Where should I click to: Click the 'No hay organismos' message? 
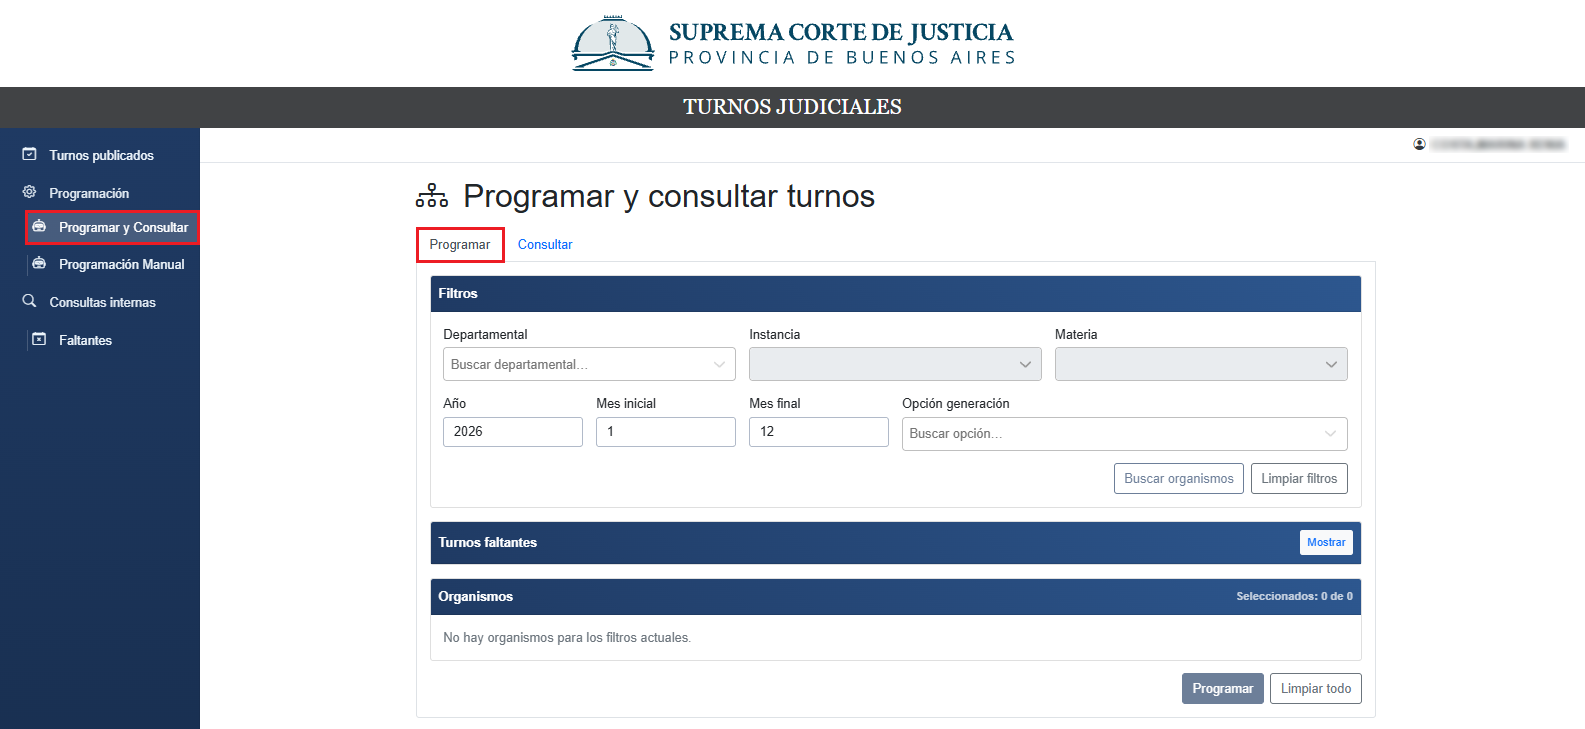(x=567, y=638)
